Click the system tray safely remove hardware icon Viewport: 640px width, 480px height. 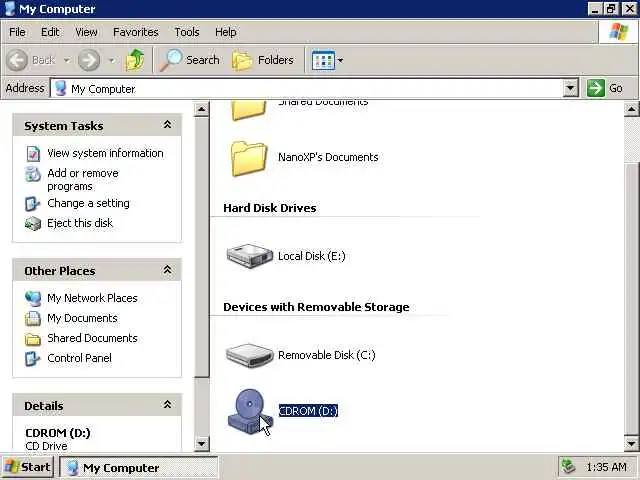coord(568,467)
